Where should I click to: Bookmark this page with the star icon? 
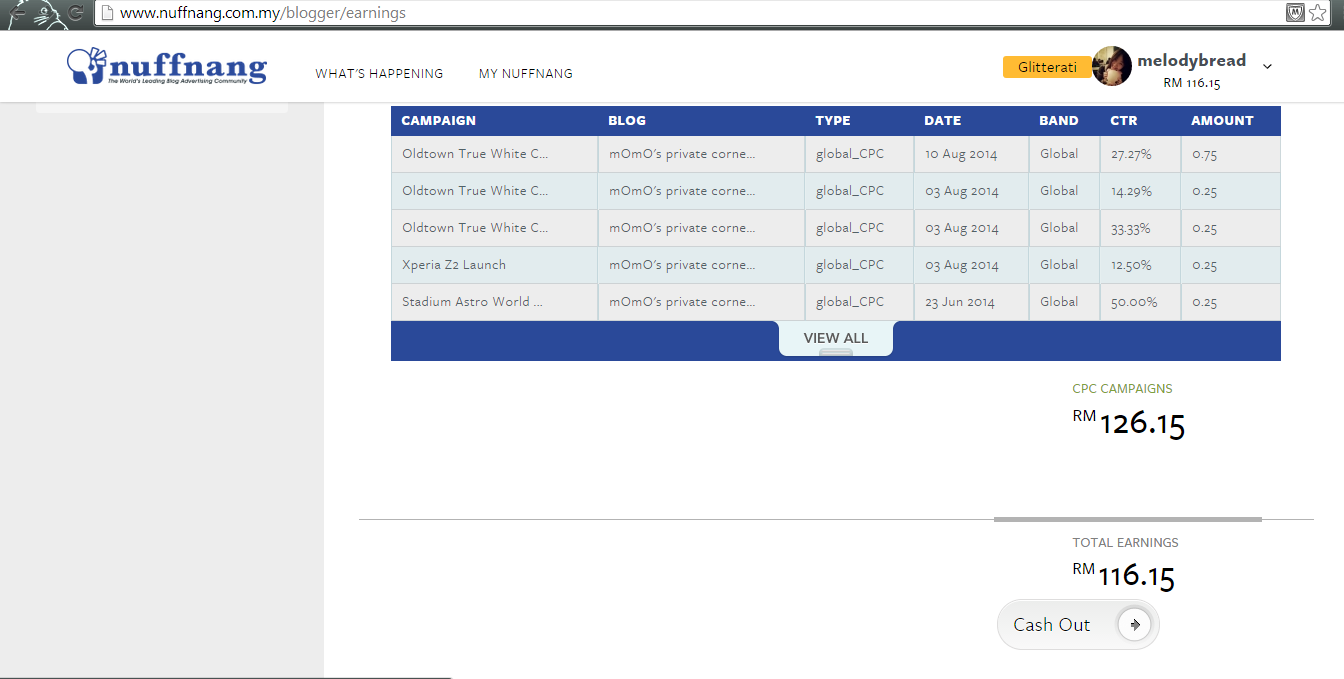1317,13
